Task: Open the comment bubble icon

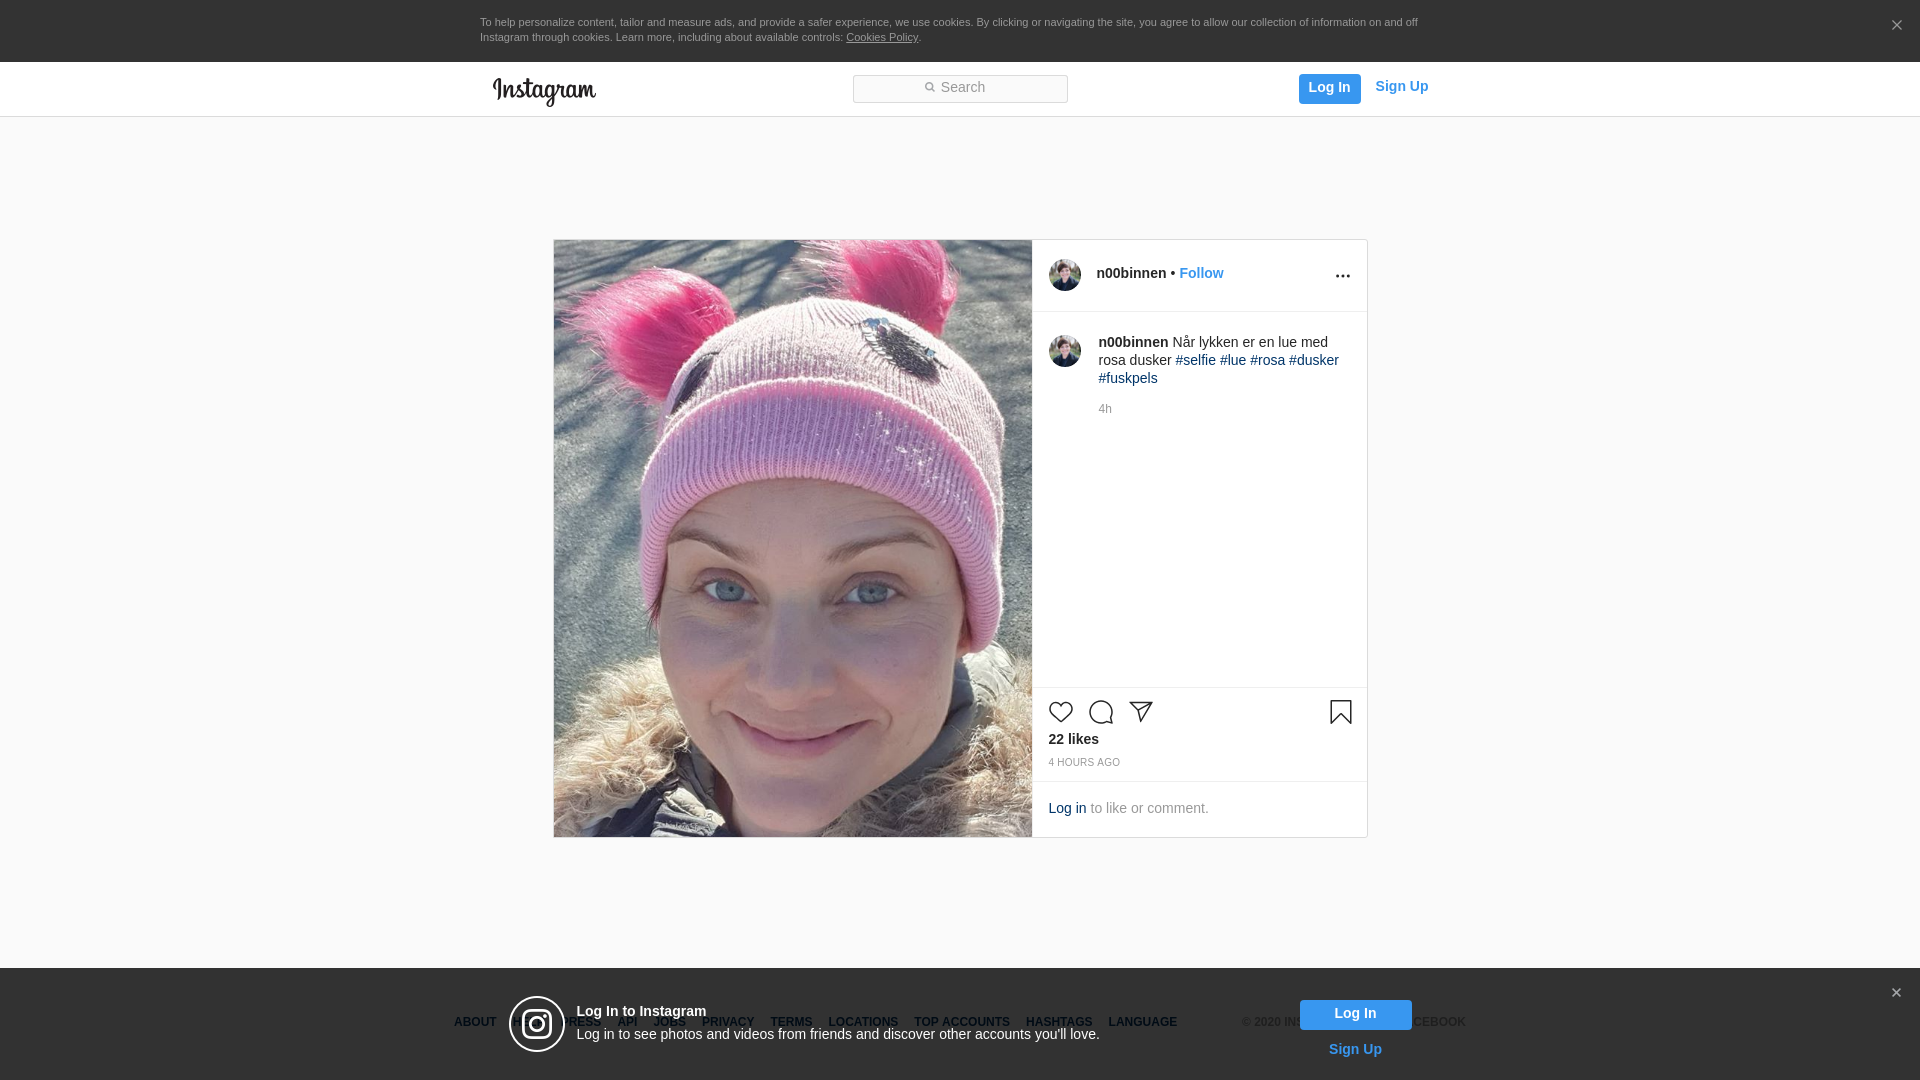Action: coord(1101,712)
